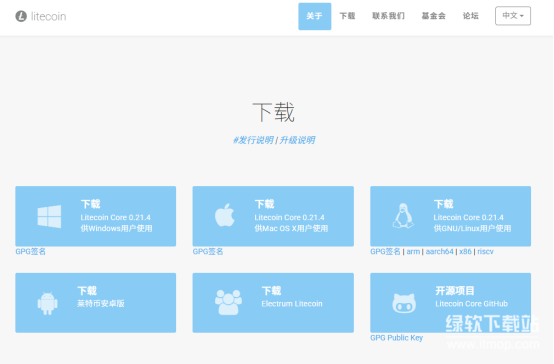Image resolution: width=554 pixels, height=364 pixels.
Task: Go to the 基金会 navigation item
Action: [x=434, y=16]
